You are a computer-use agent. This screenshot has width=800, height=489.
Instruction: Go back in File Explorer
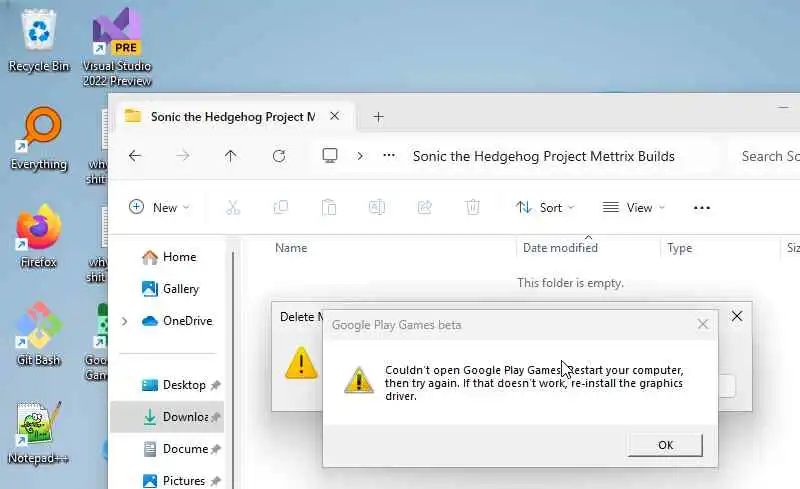135,156
